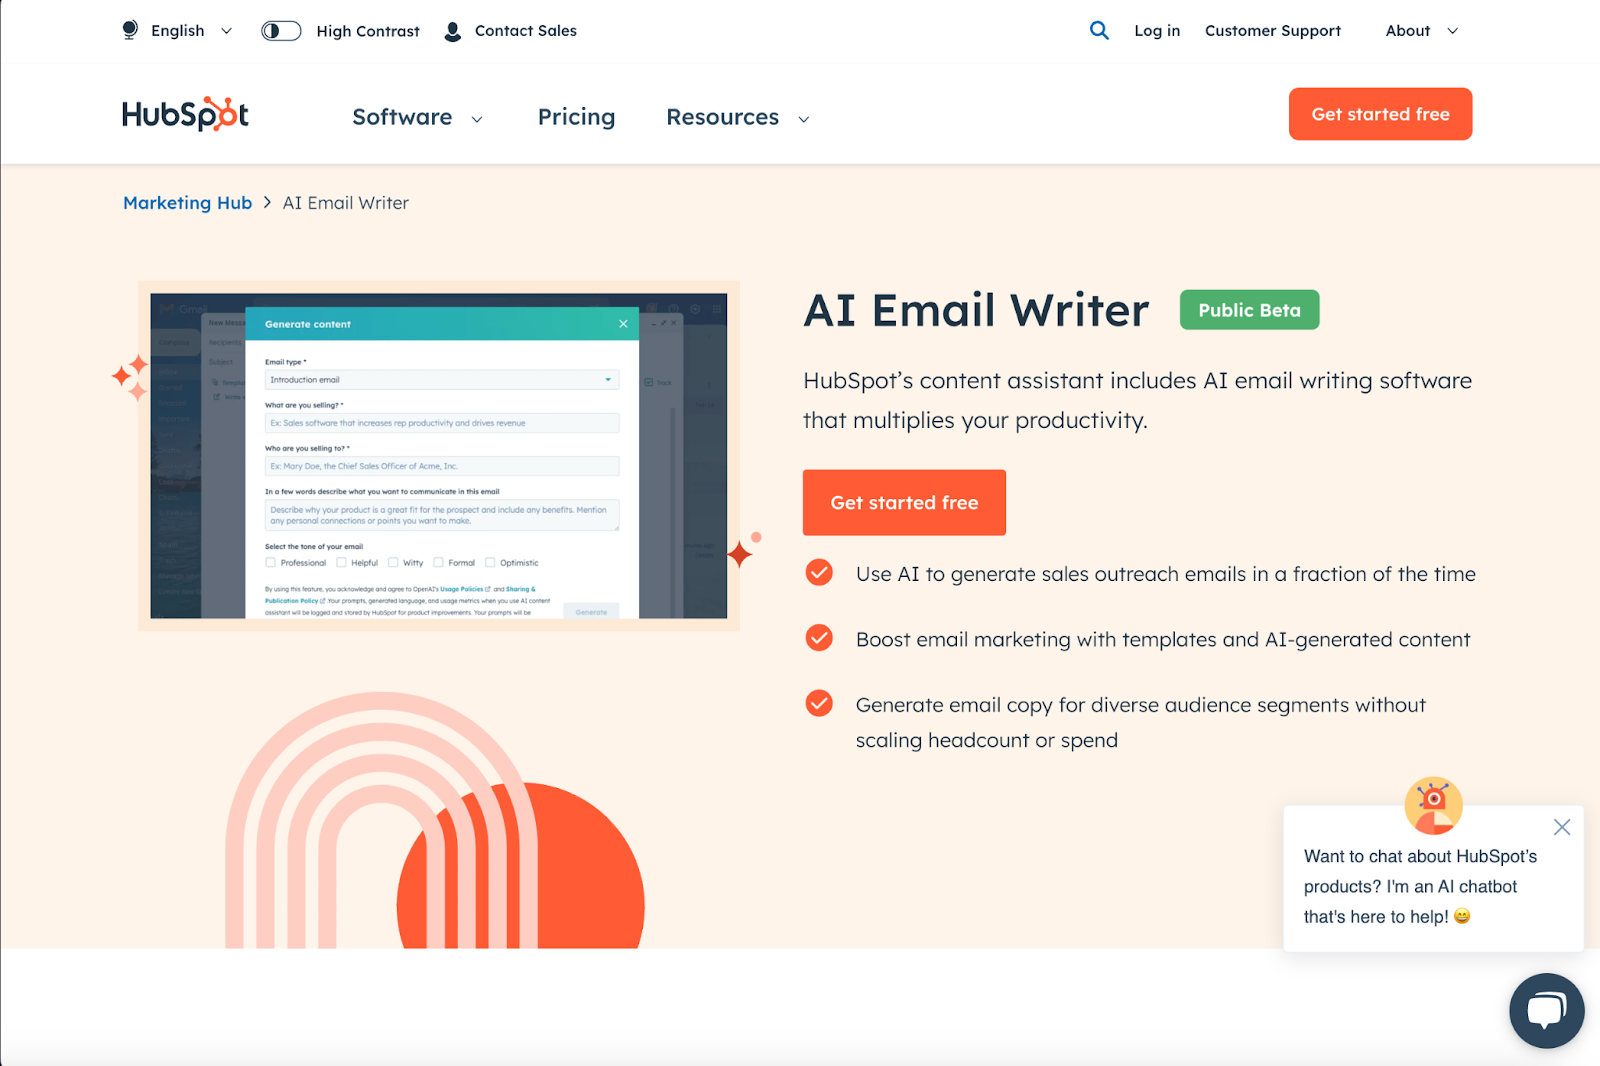Dismiss the chatbot message popup
Screen dimensions: 1600x1066
tap(1562, 827)
